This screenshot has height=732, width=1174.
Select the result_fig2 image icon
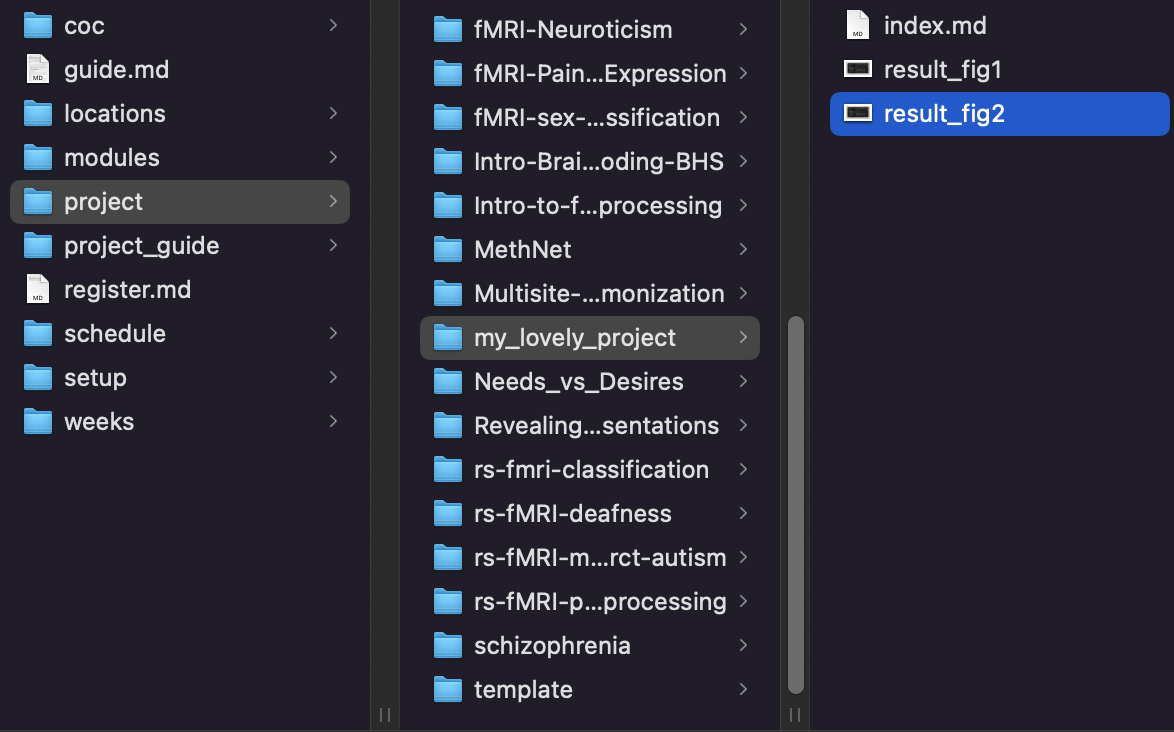857,114
